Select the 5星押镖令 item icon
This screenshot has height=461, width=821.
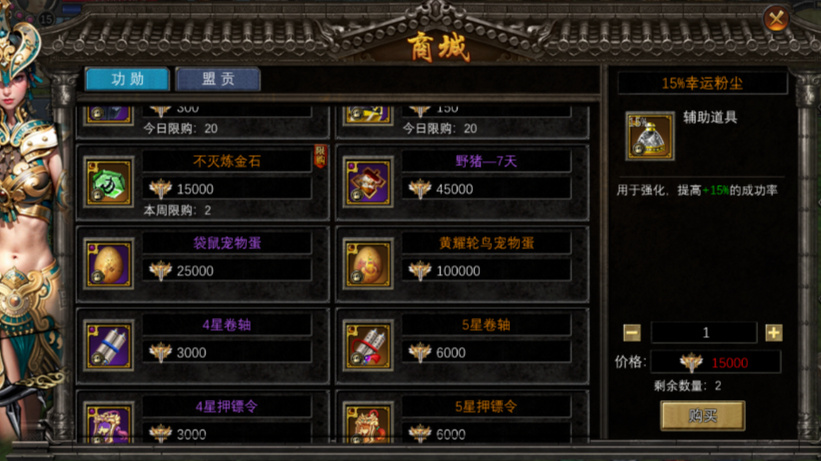[x=369, y=422]
